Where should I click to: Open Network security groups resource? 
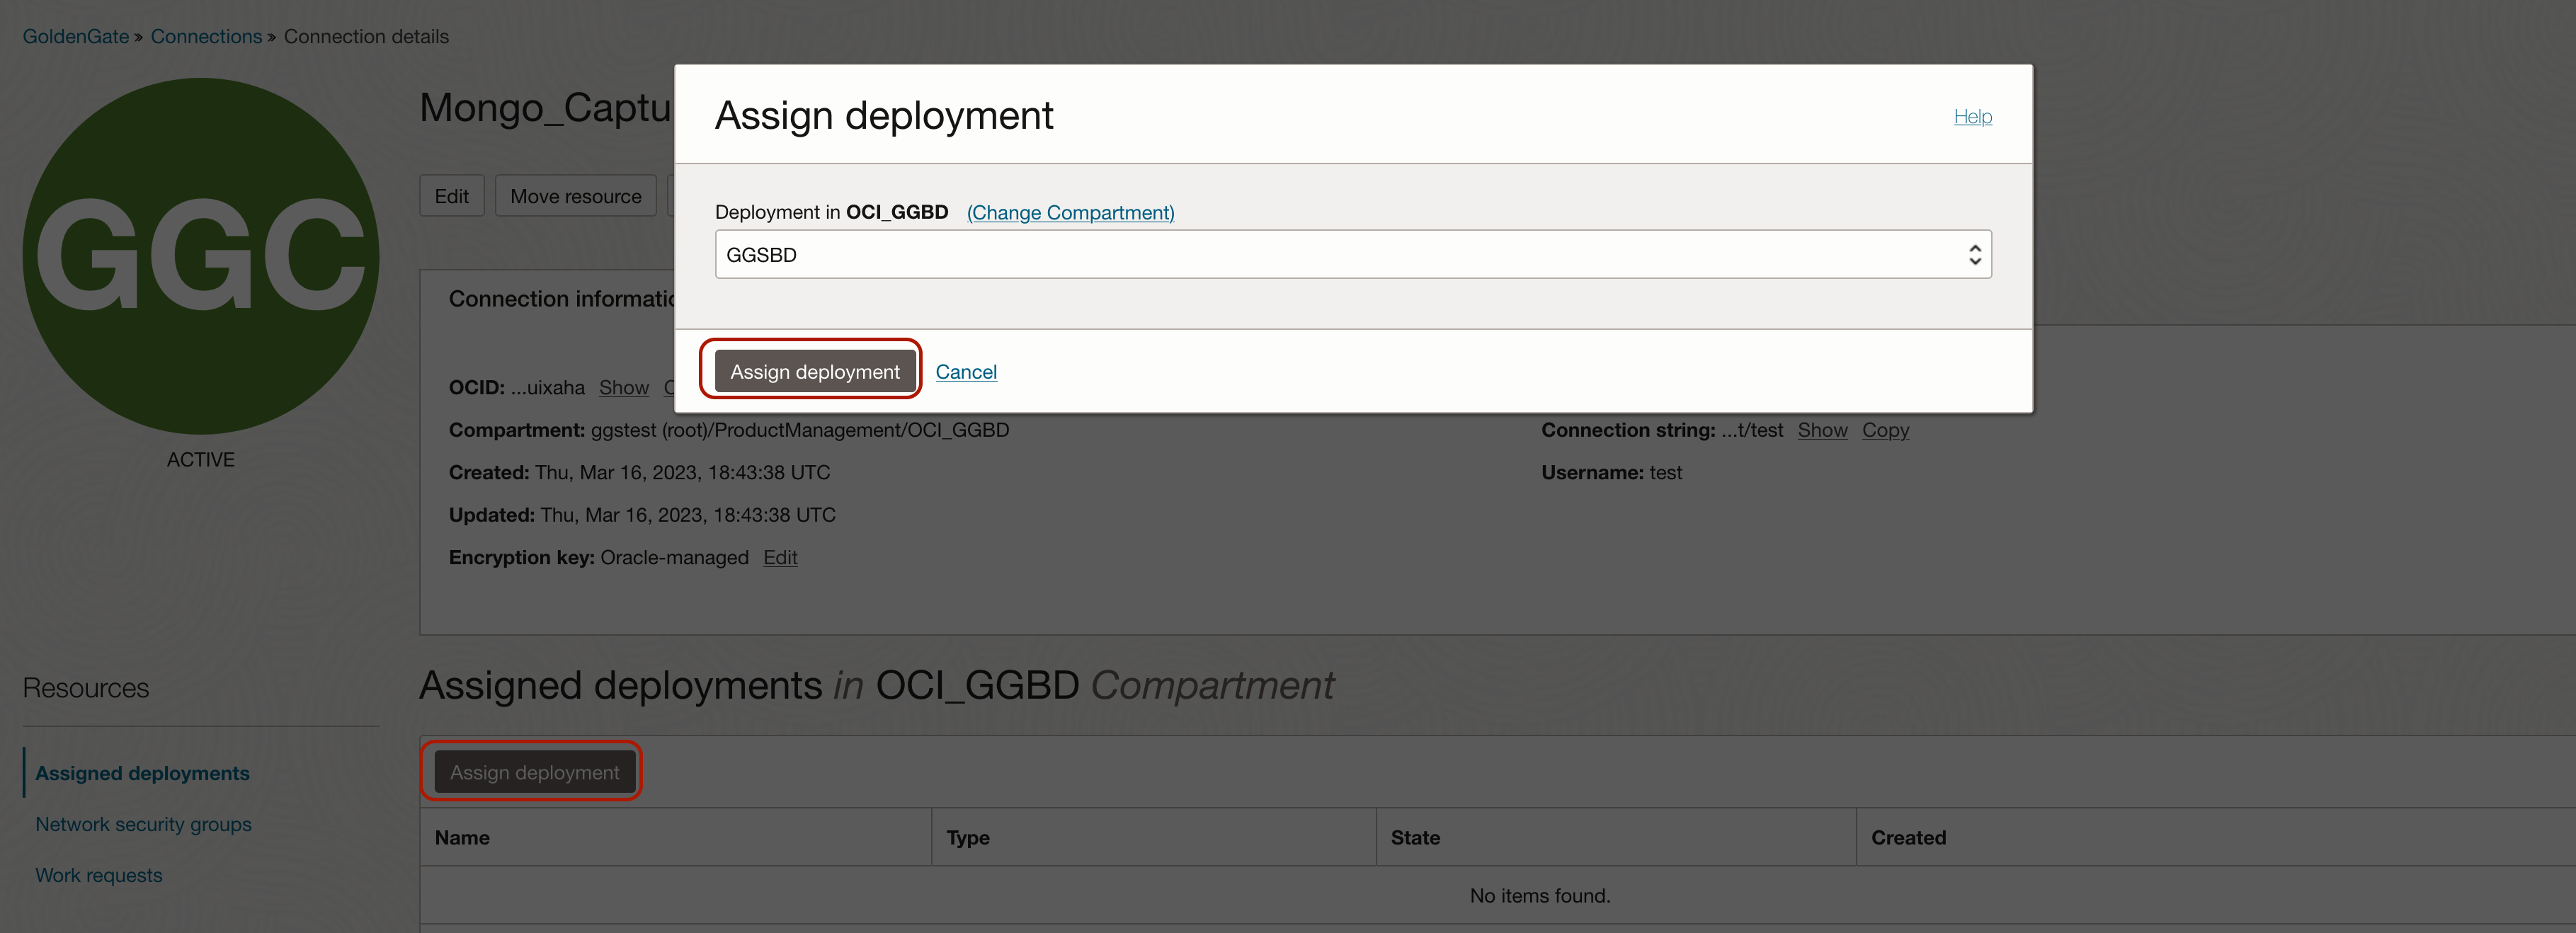click(x=143, y=824)
